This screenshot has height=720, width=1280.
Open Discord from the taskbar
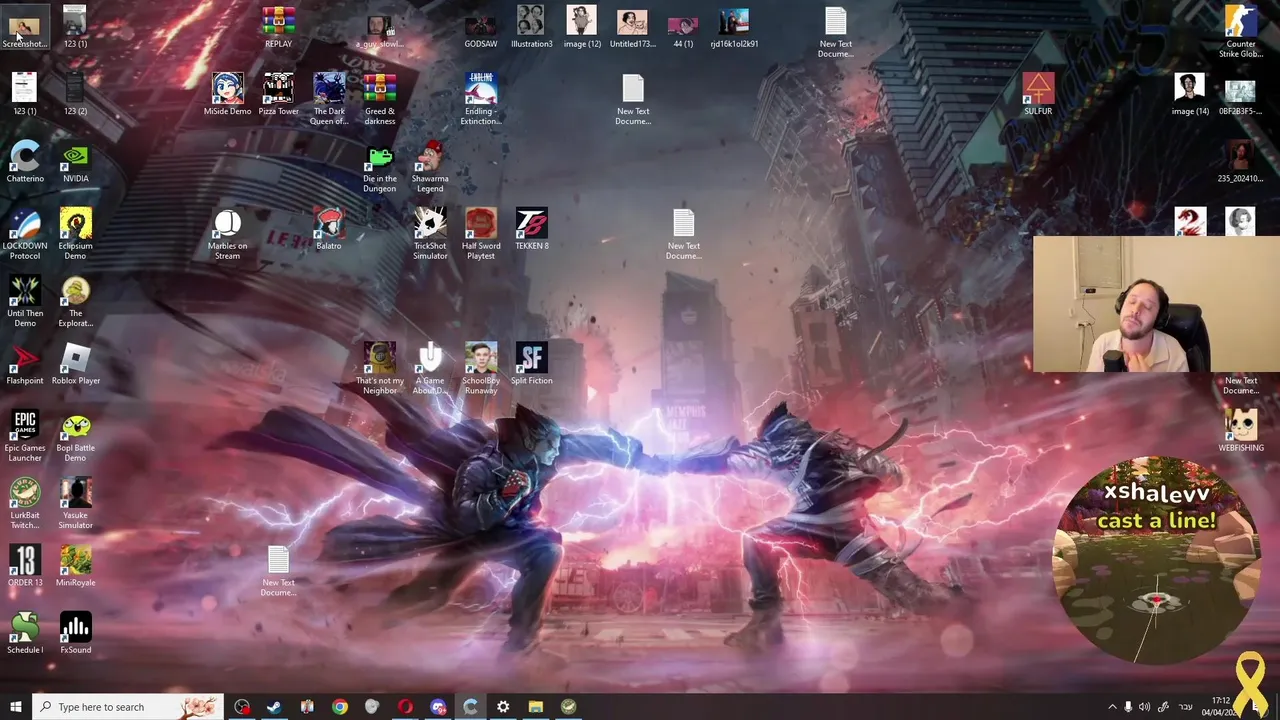click(438, 707)
